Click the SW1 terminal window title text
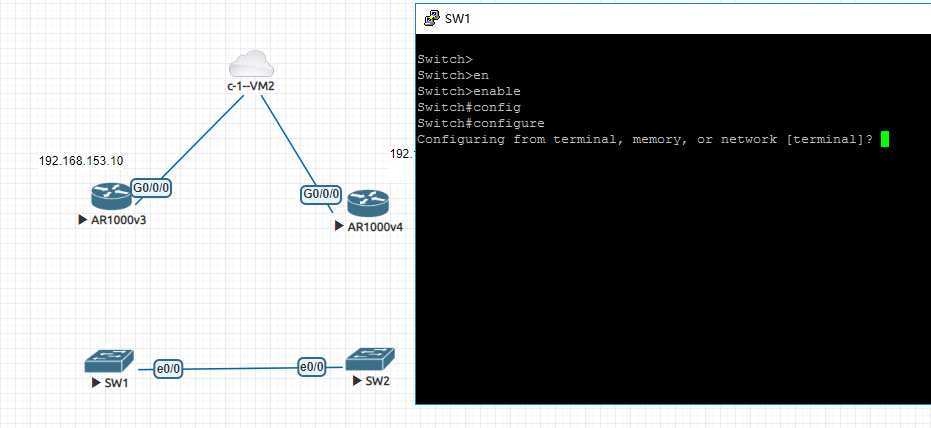This screenshot has width=931, height=428. pyautogui.click(x=458, y=18)
